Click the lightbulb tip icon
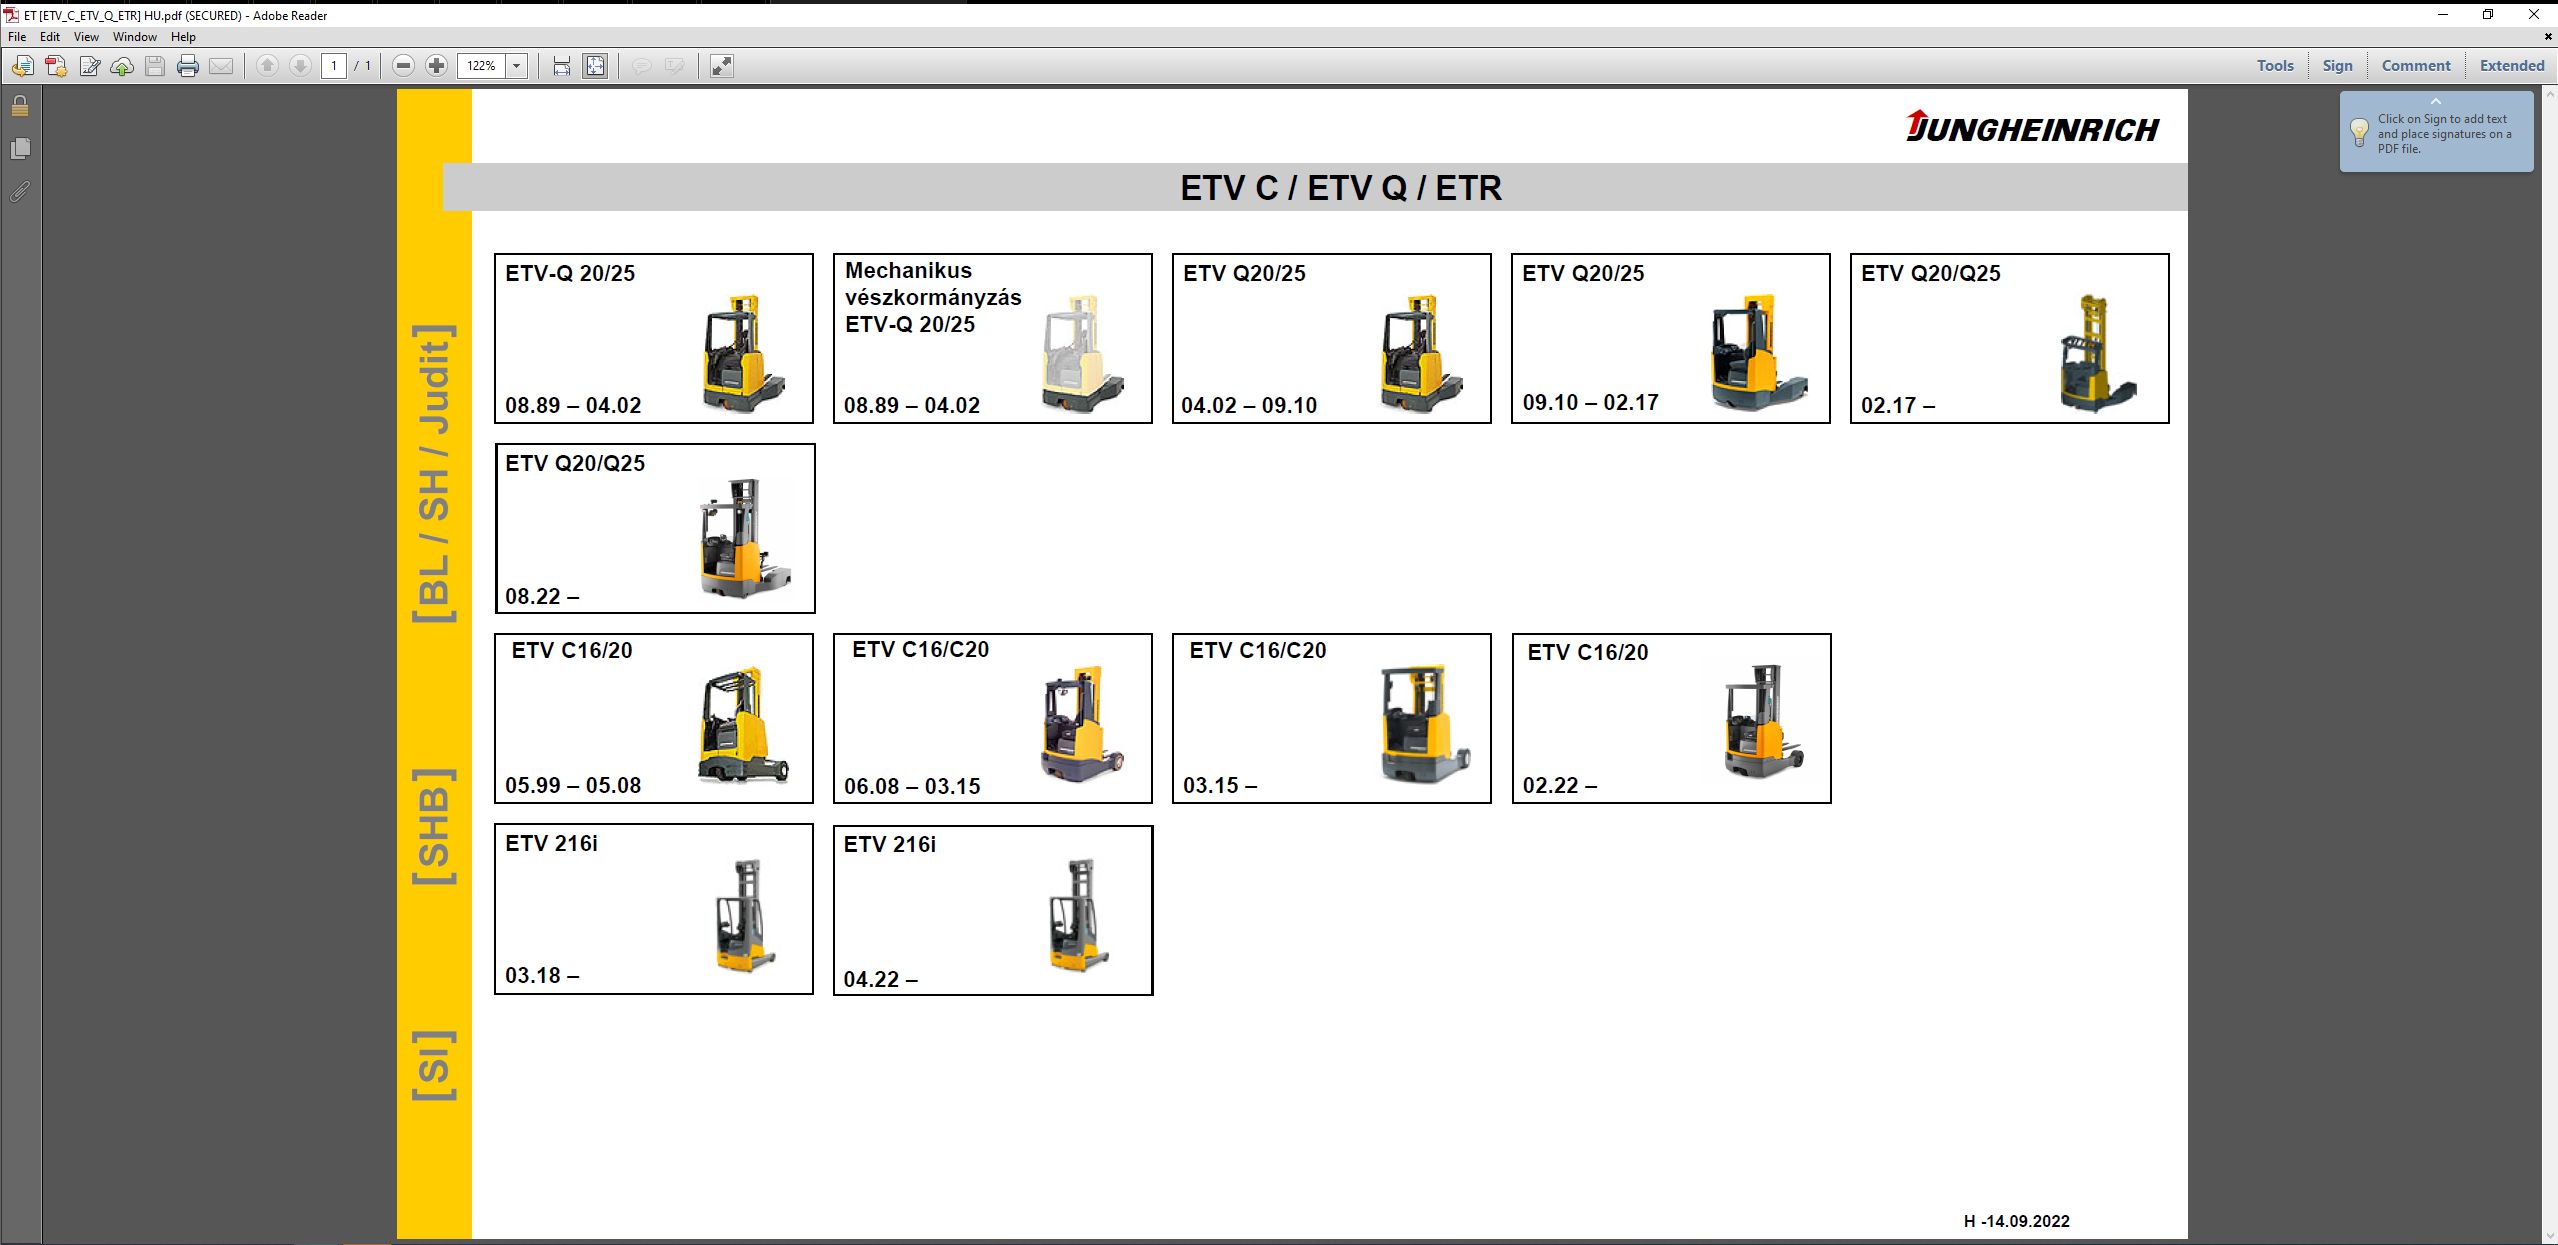Screen dimensions: 2558x1245 pyautogui.click(x=2359, y=133)
